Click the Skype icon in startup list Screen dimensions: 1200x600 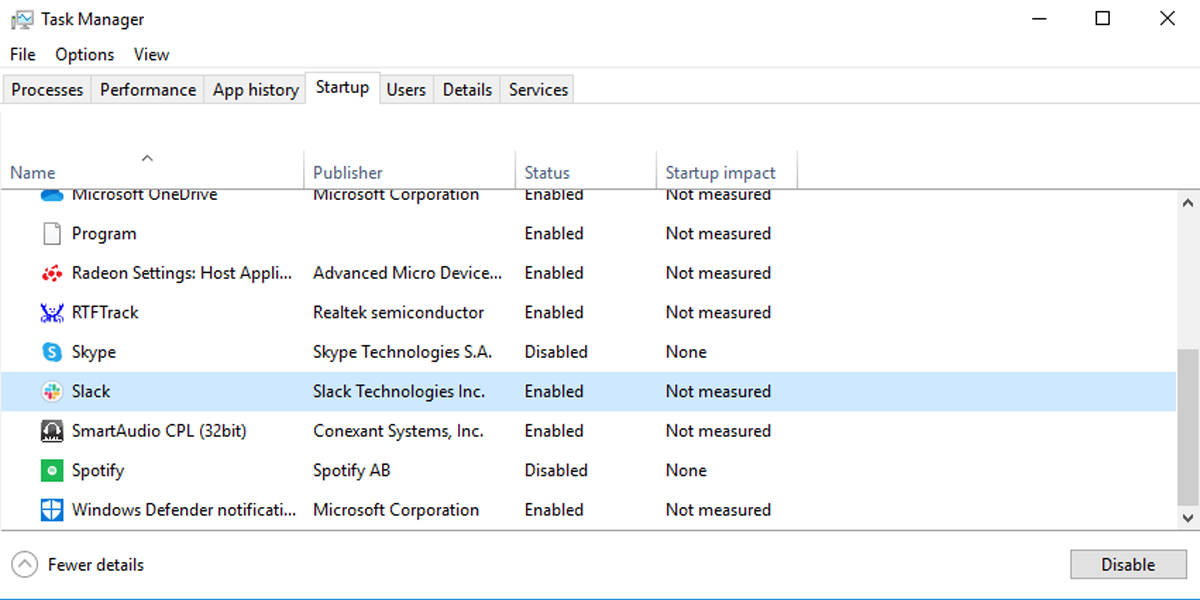[x=52, y=352]
